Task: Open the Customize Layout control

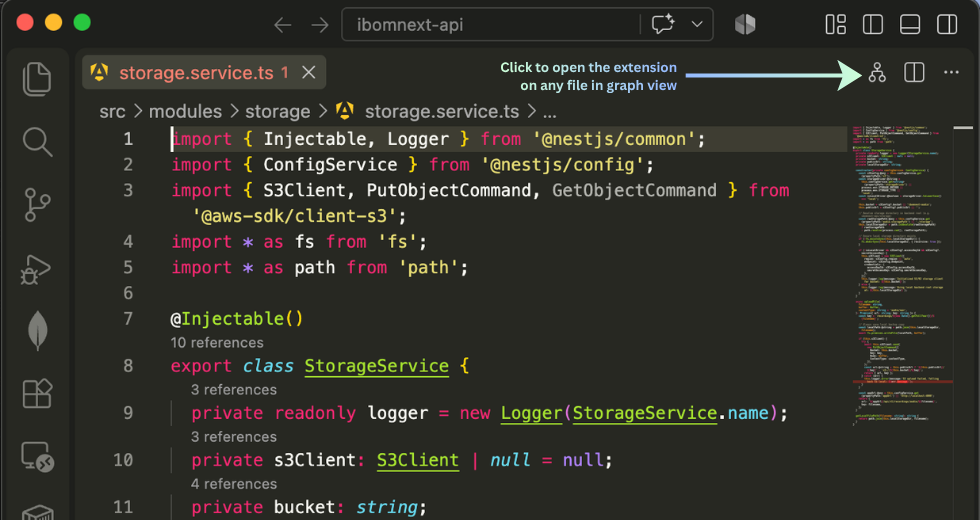Action: pyautogui.click(x=836, y=24)
